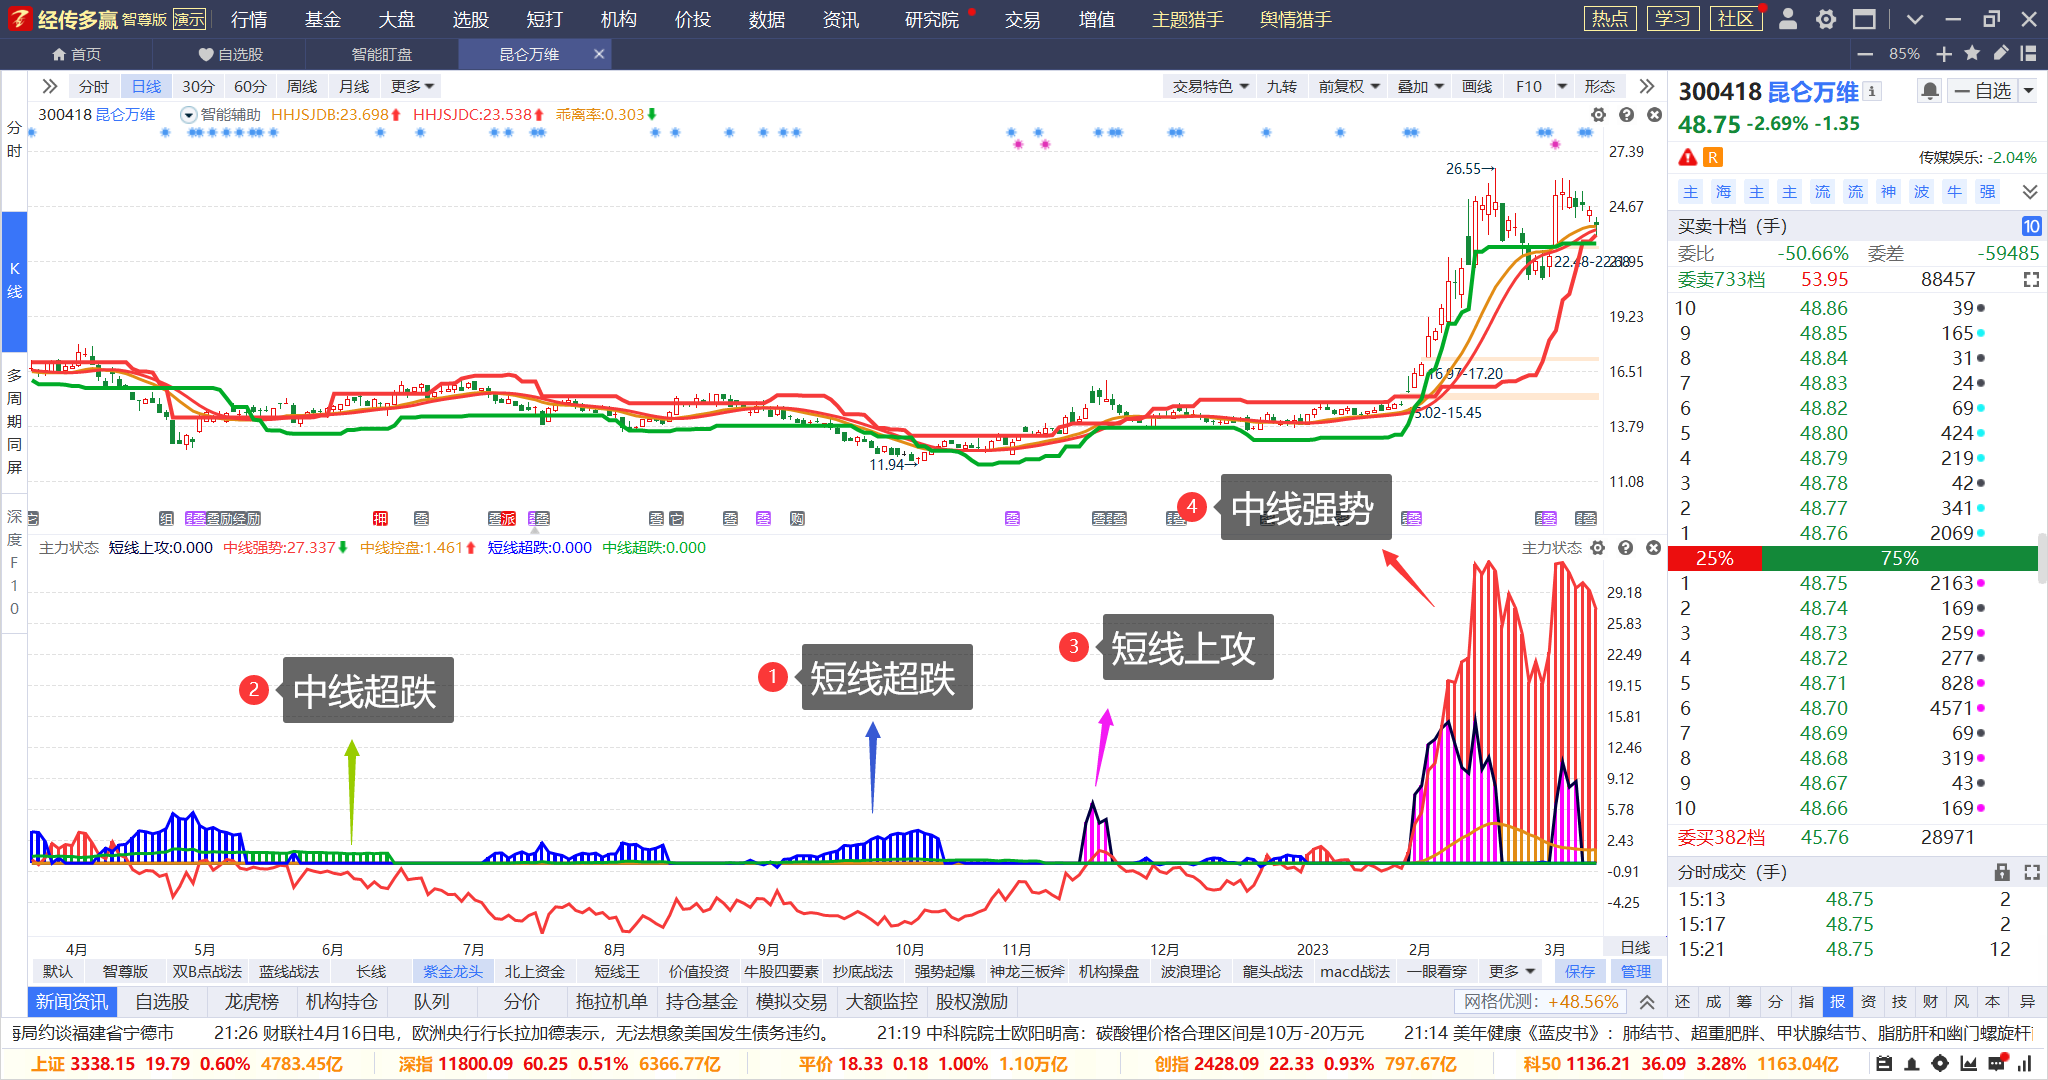Open 行情 menu
The image size is (2048, 1080).
(249, 19)
